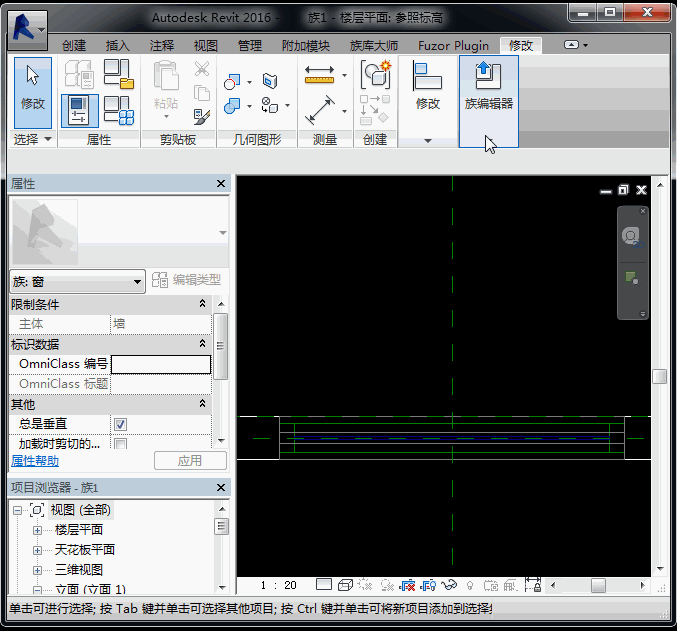Viewport: 677px width, 631px height.
Task: Click the view scale 1 : 20
Action: click(277, 585)
